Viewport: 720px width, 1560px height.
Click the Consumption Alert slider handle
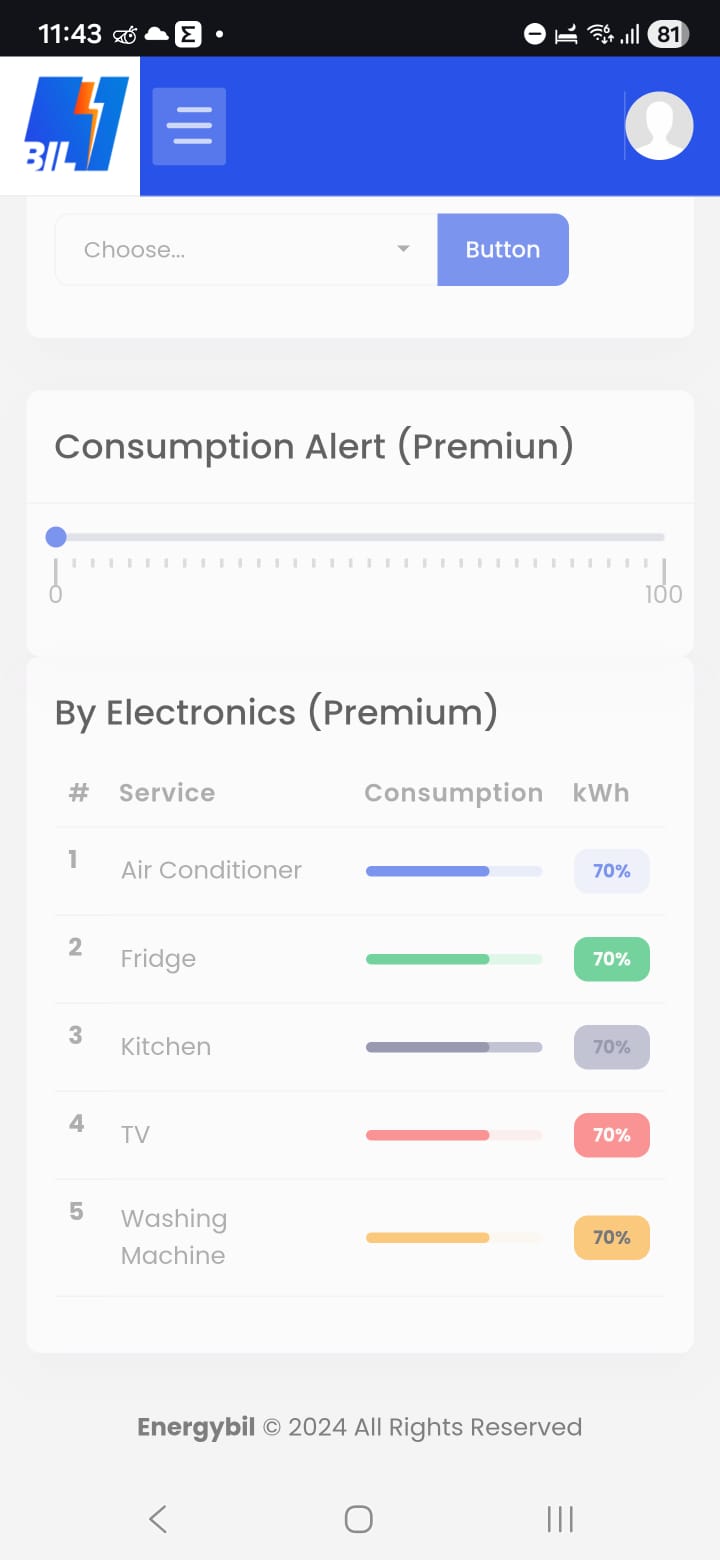56,538
